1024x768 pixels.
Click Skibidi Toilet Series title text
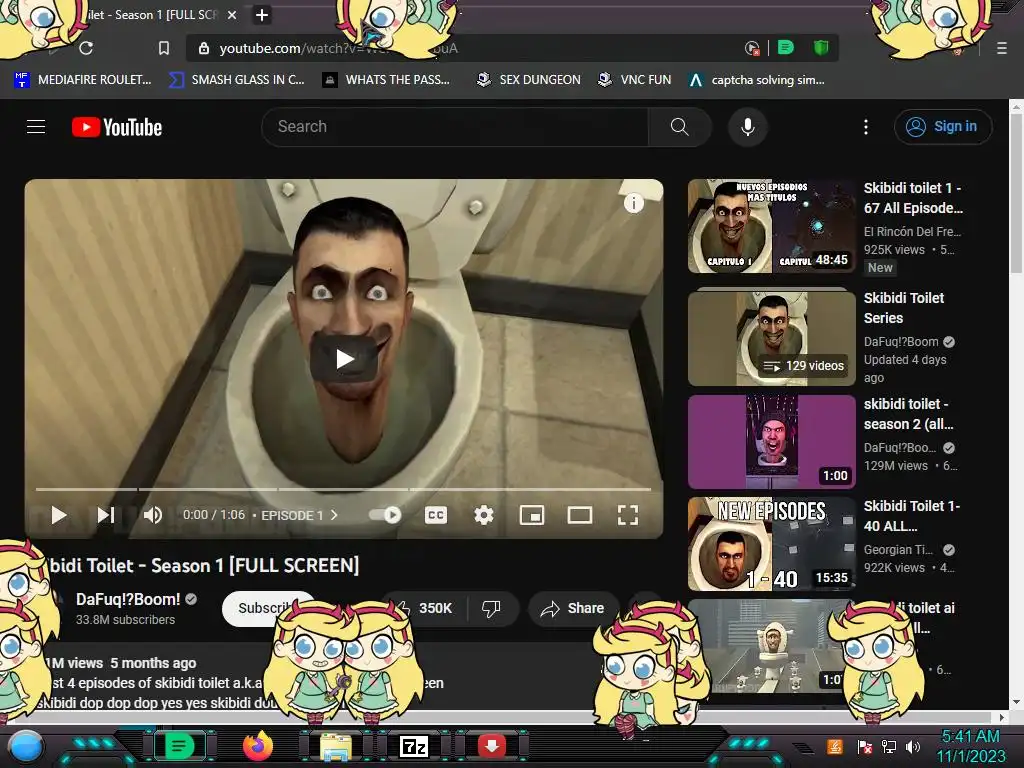click(x=904, y=308)
